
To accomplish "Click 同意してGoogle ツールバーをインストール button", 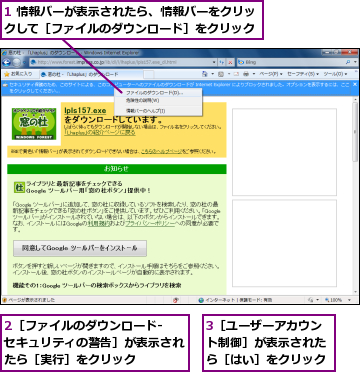I will tap(80, 248).
